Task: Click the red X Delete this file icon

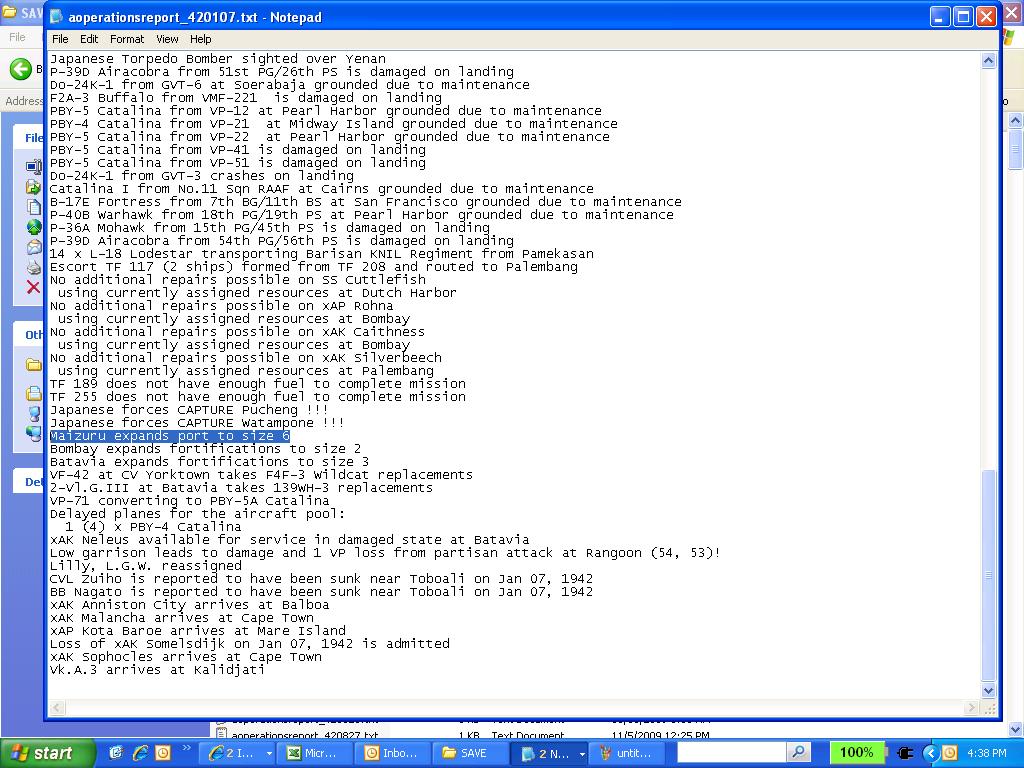Action: tap(33, 287)
